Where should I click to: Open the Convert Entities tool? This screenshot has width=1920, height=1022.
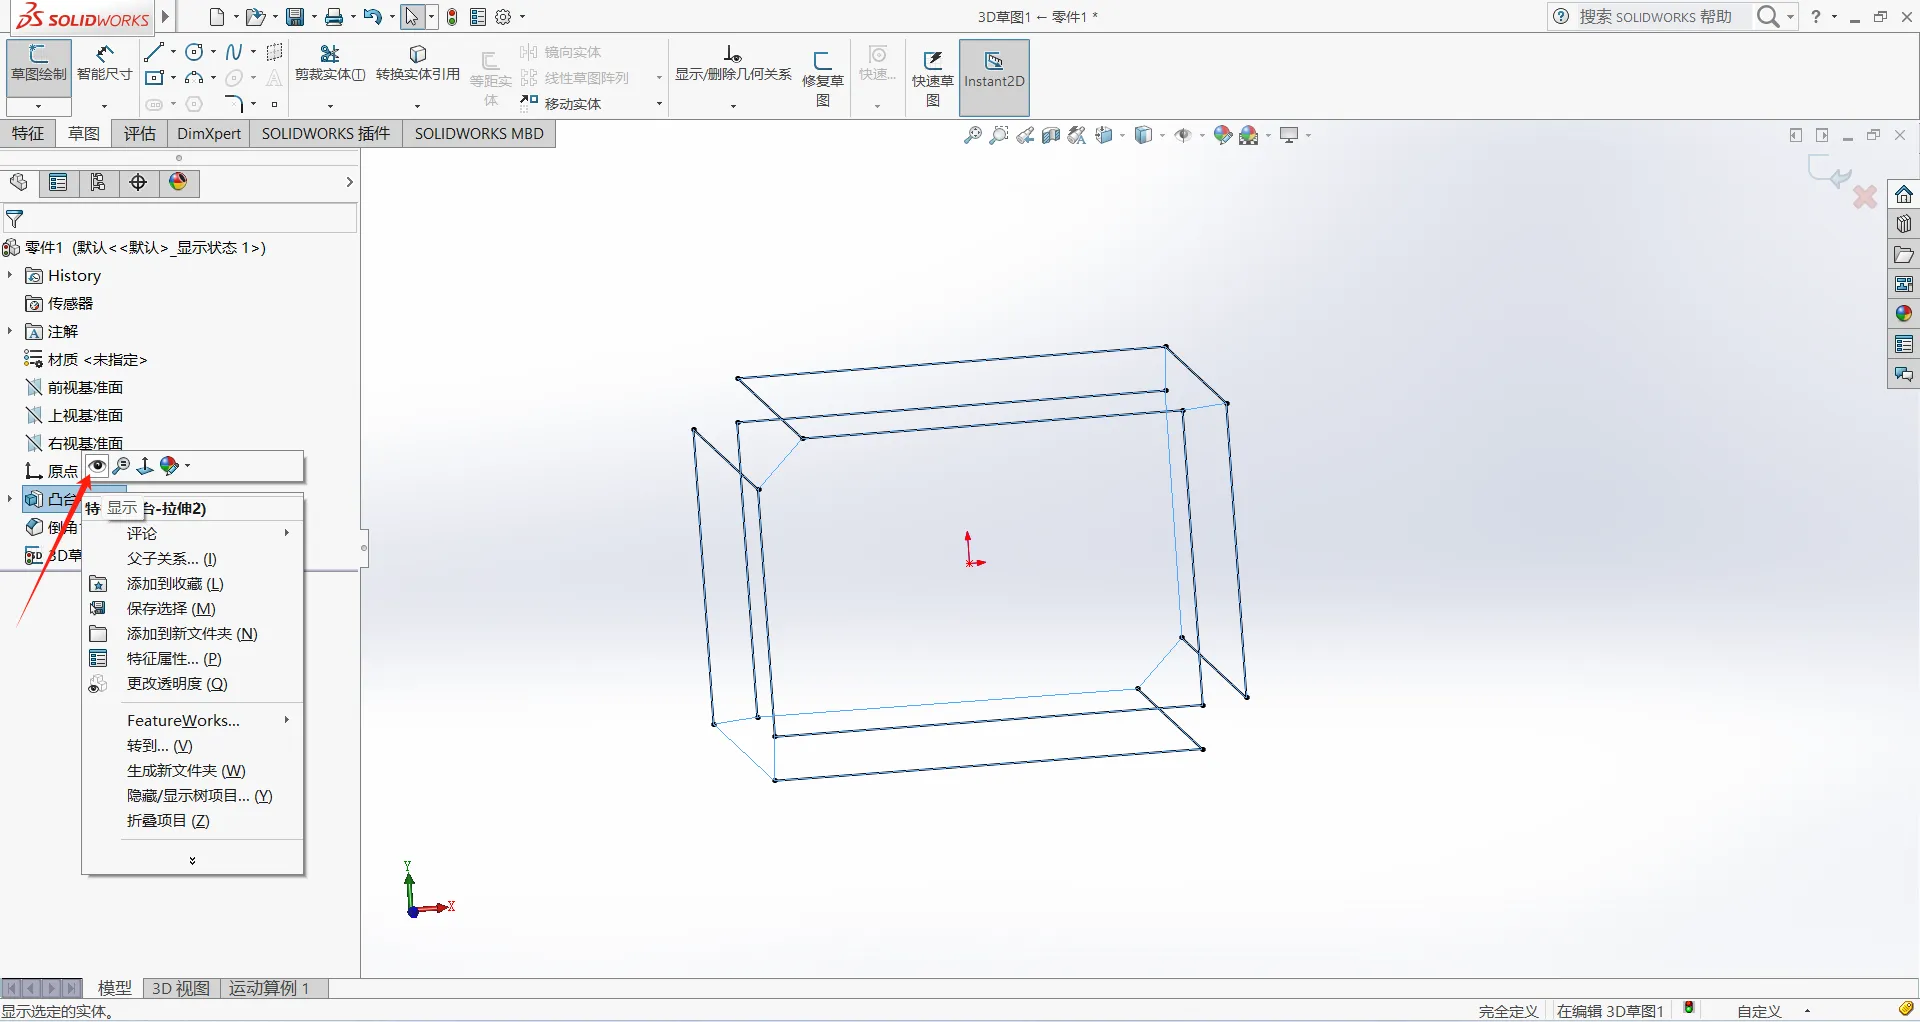pyautogui.click(x=418, y=63)
